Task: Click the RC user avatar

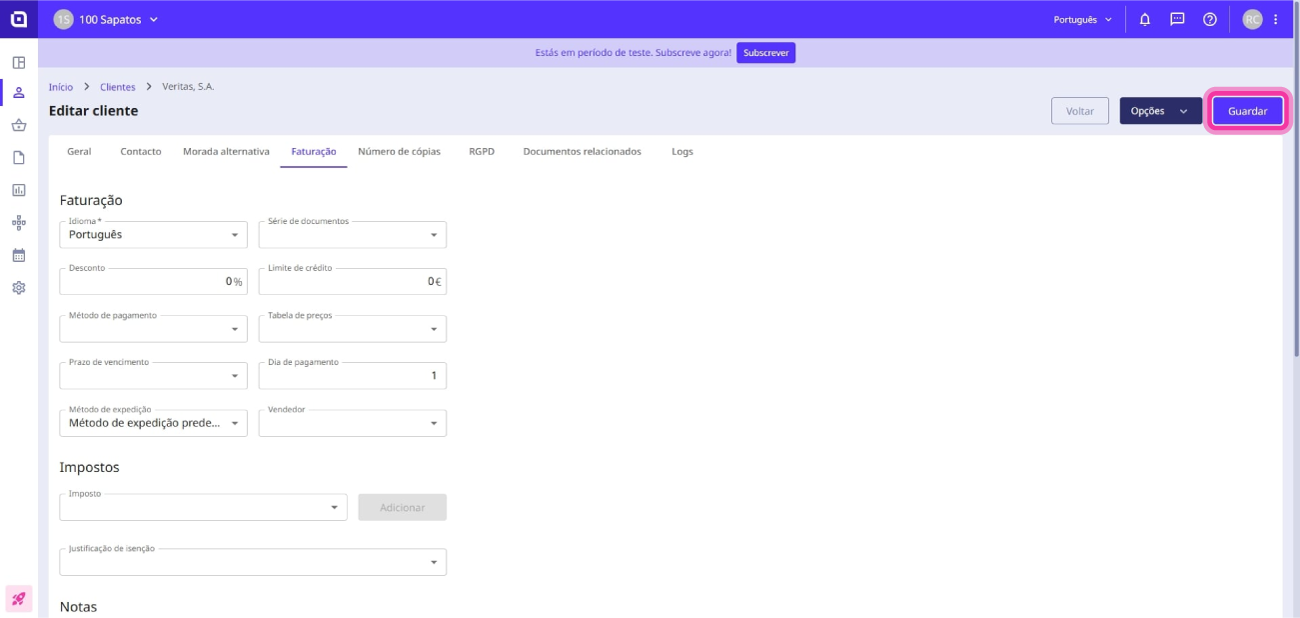Action: click(1252, 19)
